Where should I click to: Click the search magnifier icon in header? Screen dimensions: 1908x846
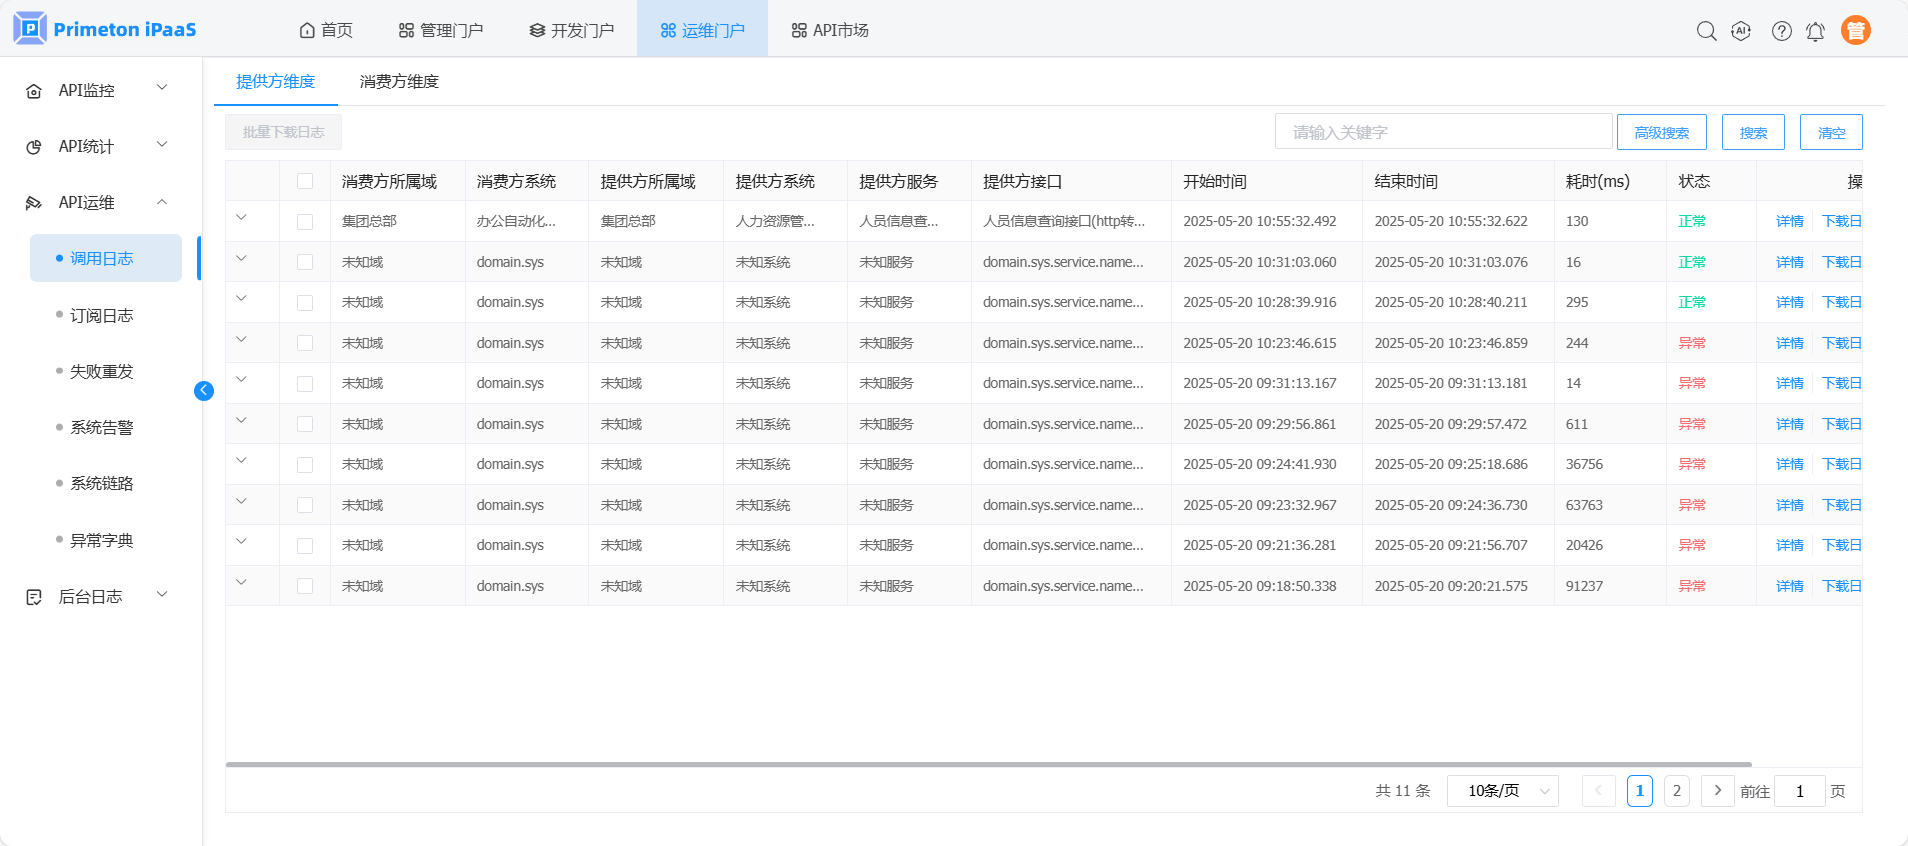(x=1706, y=31)
